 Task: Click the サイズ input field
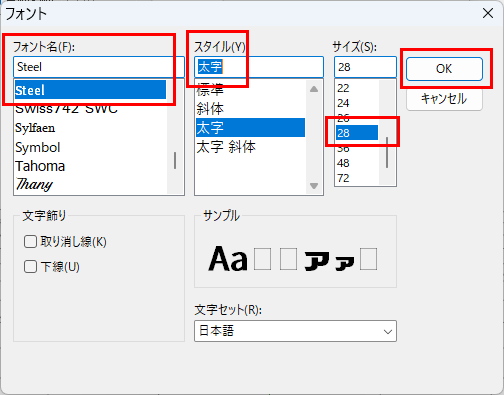365,67
